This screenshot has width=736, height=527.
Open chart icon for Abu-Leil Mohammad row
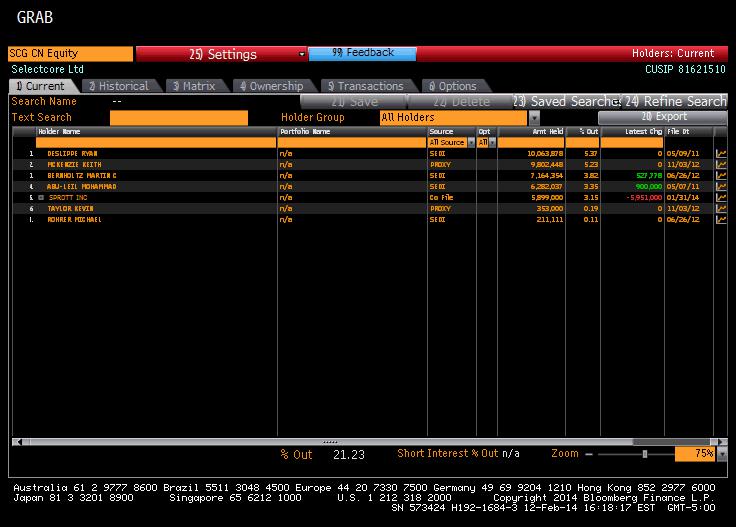tap(721, 187)
